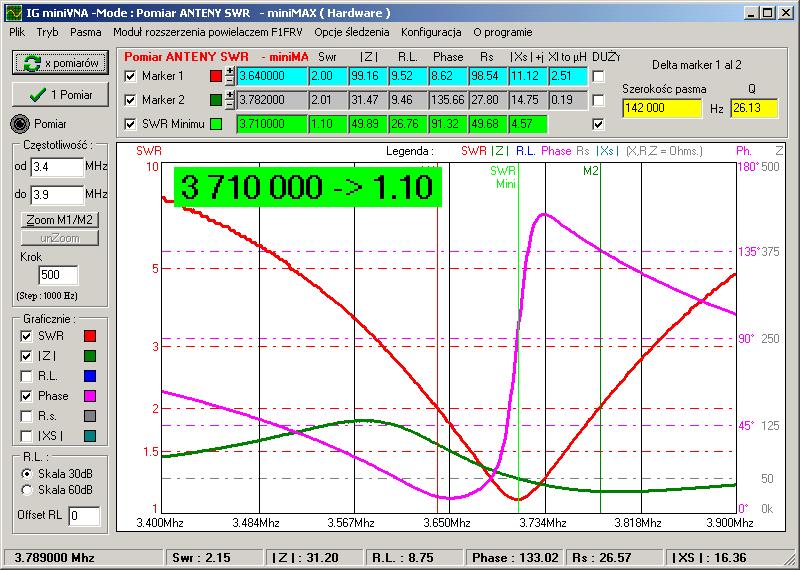Enable the DUŻY checkbox for Marker 1 row

click(598, 76)
